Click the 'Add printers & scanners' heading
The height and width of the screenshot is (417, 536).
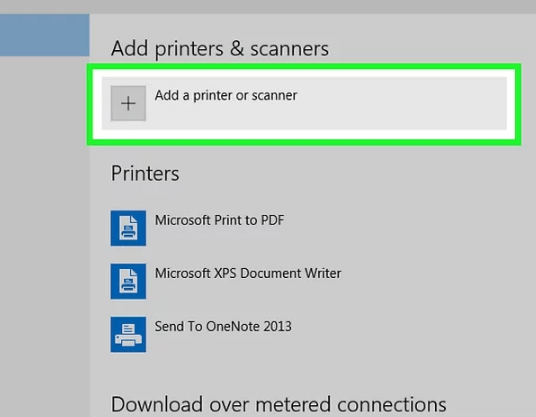click(x=220, y=49)
